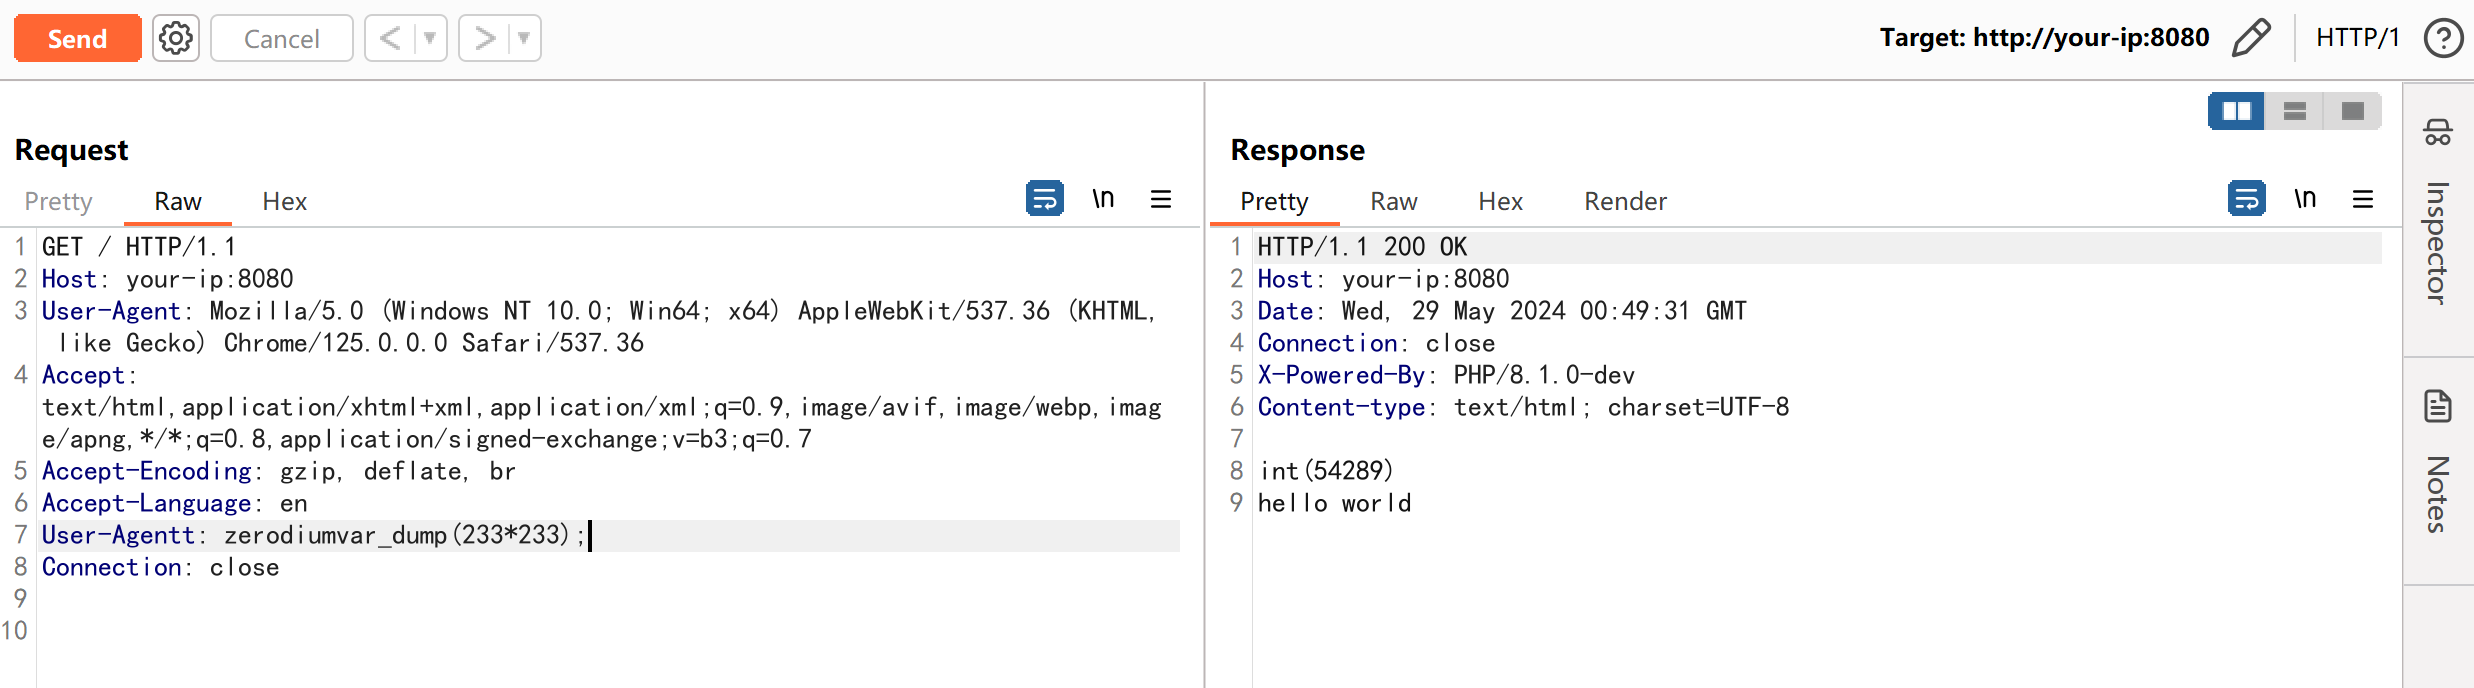This screenshot has height=688, width=2474.
Task: Open the request settings gear icon
Action: pyautogui.click(x=176, y=39)
